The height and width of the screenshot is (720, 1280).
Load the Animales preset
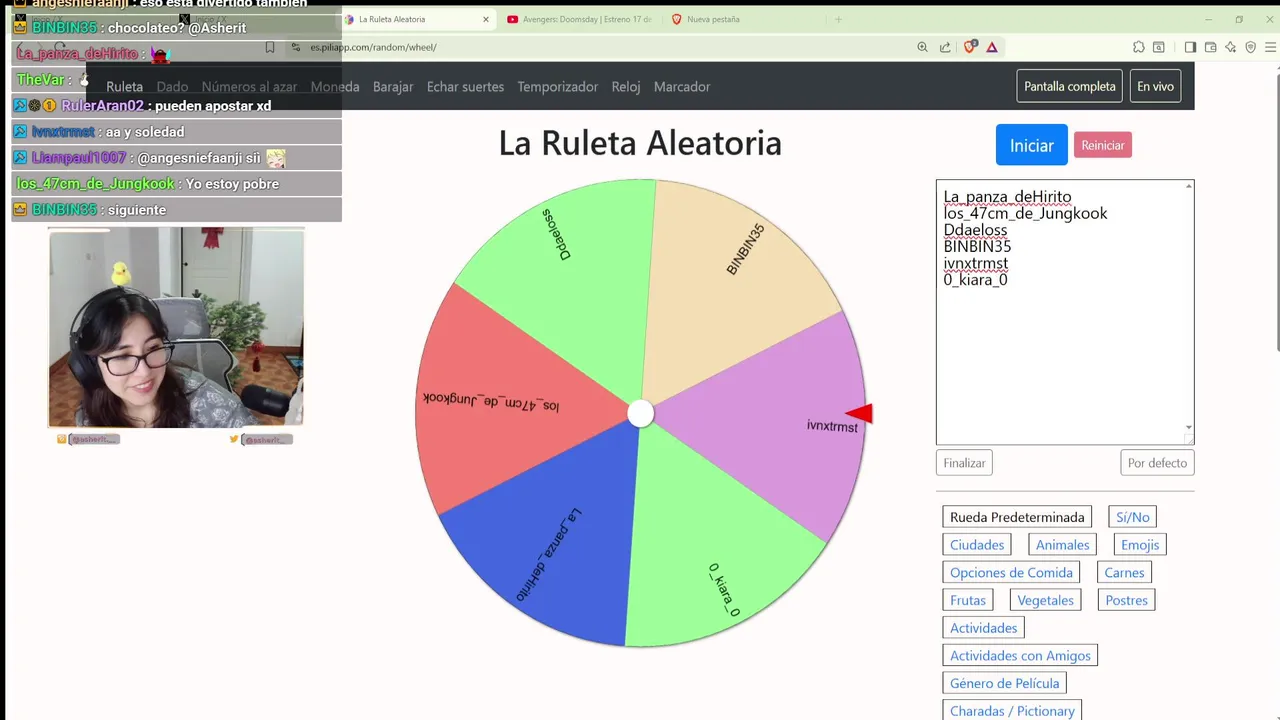tap(1062, 545)
